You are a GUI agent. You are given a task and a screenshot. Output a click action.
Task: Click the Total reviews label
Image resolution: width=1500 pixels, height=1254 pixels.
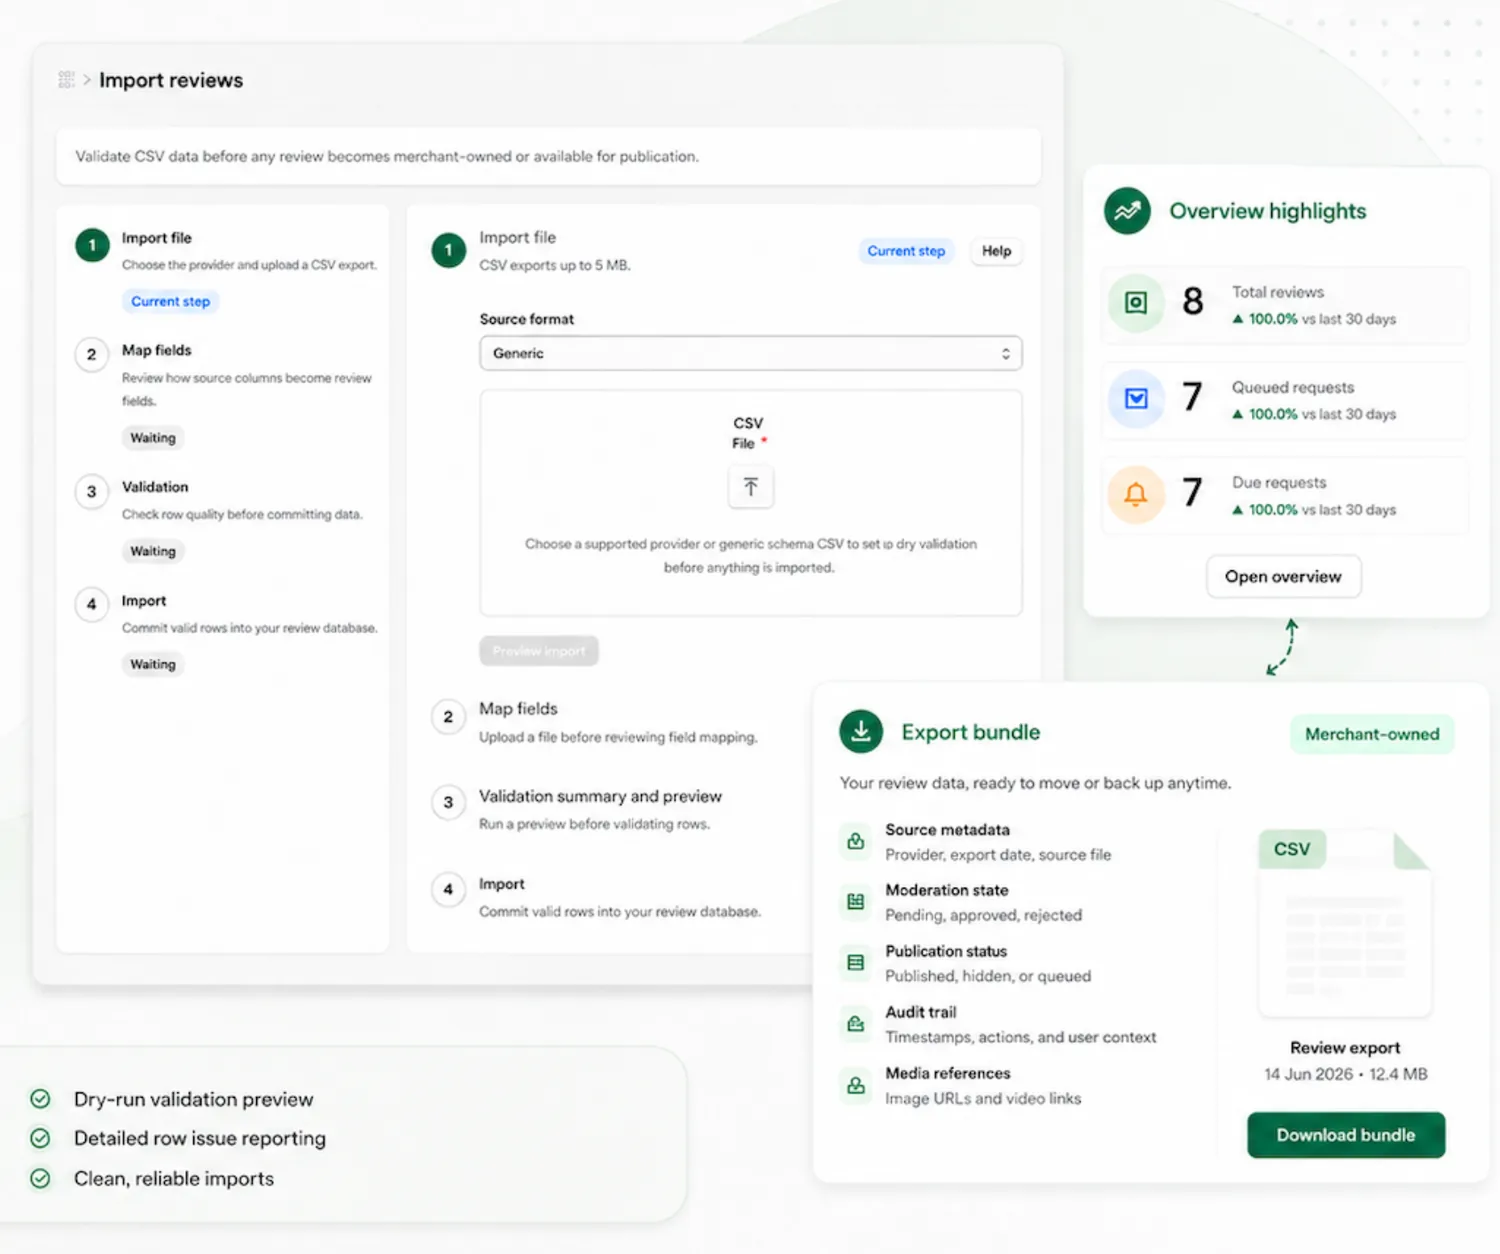click(1278, 292)
